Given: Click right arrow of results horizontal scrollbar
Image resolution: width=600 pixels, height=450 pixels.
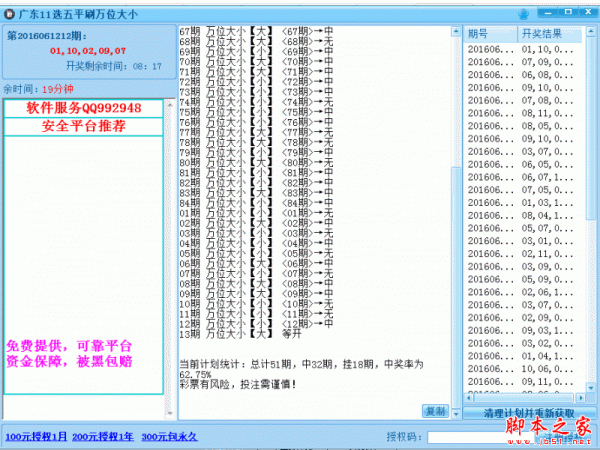Looking at the screenshot, I should (x=581, y=398).
